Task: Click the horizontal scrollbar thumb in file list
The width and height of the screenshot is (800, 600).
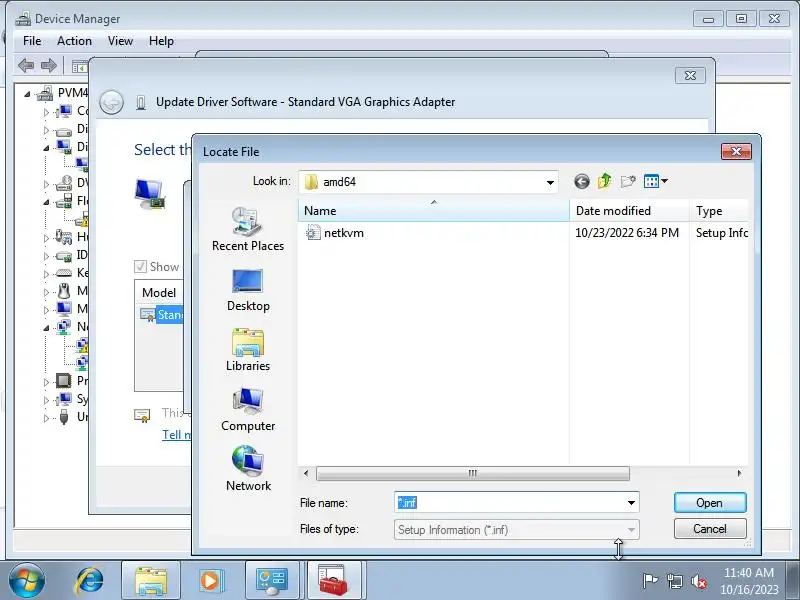Action: [472, 473]
